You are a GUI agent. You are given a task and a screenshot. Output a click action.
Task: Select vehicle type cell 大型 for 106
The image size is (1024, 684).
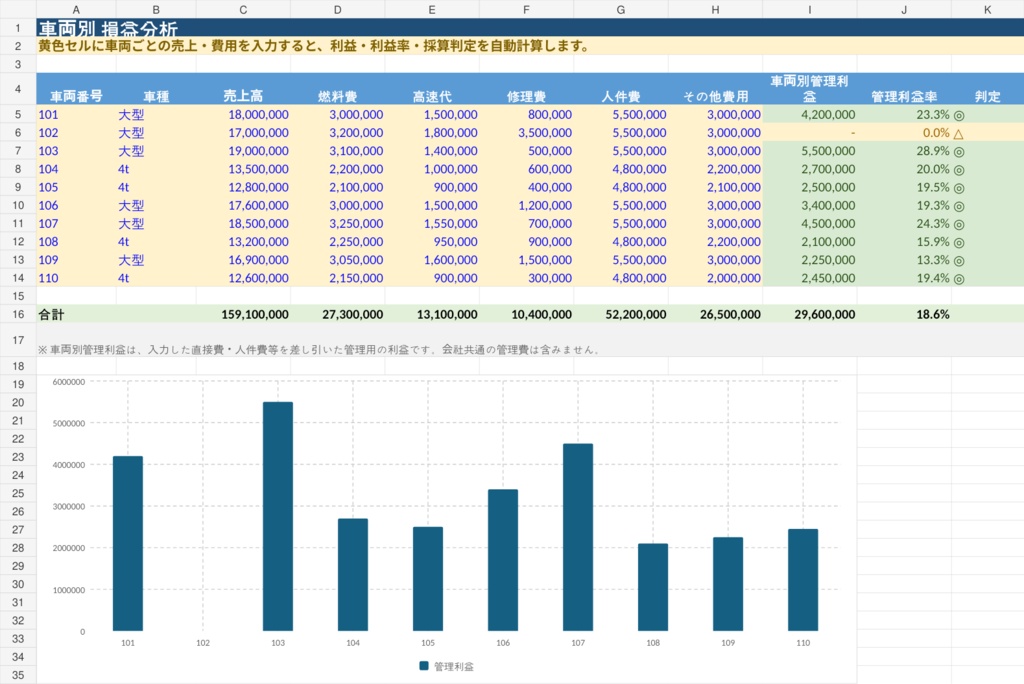tap(156, 205)
